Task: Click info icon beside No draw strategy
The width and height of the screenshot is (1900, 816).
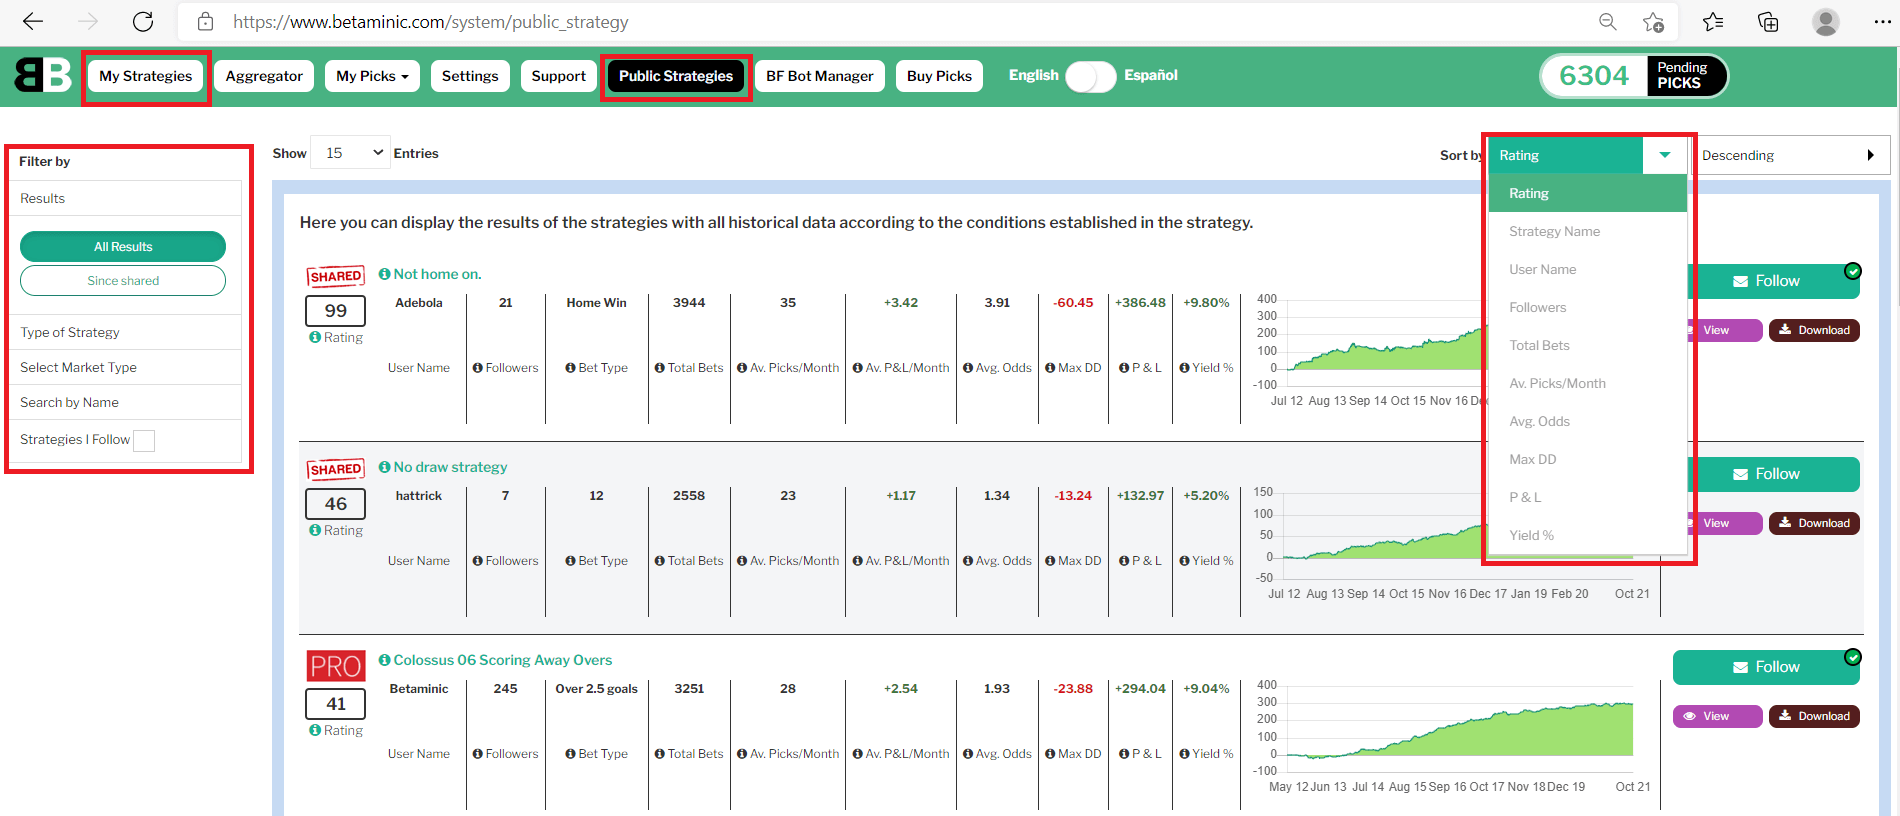Action: 384,467
